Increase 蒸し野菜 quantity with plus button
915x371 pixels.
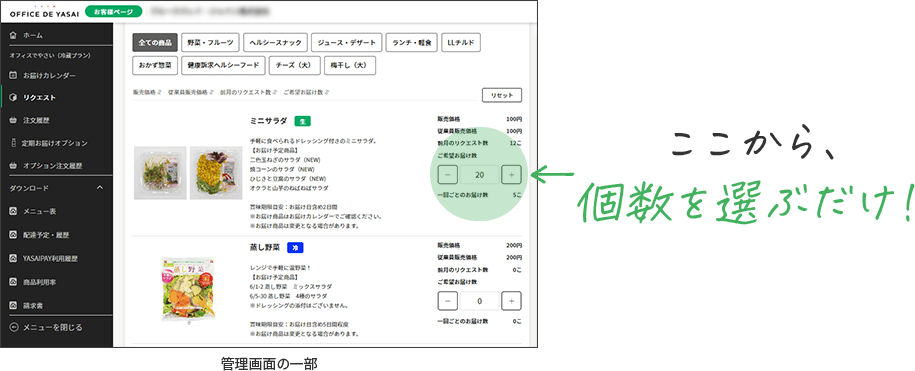point(511,301)
